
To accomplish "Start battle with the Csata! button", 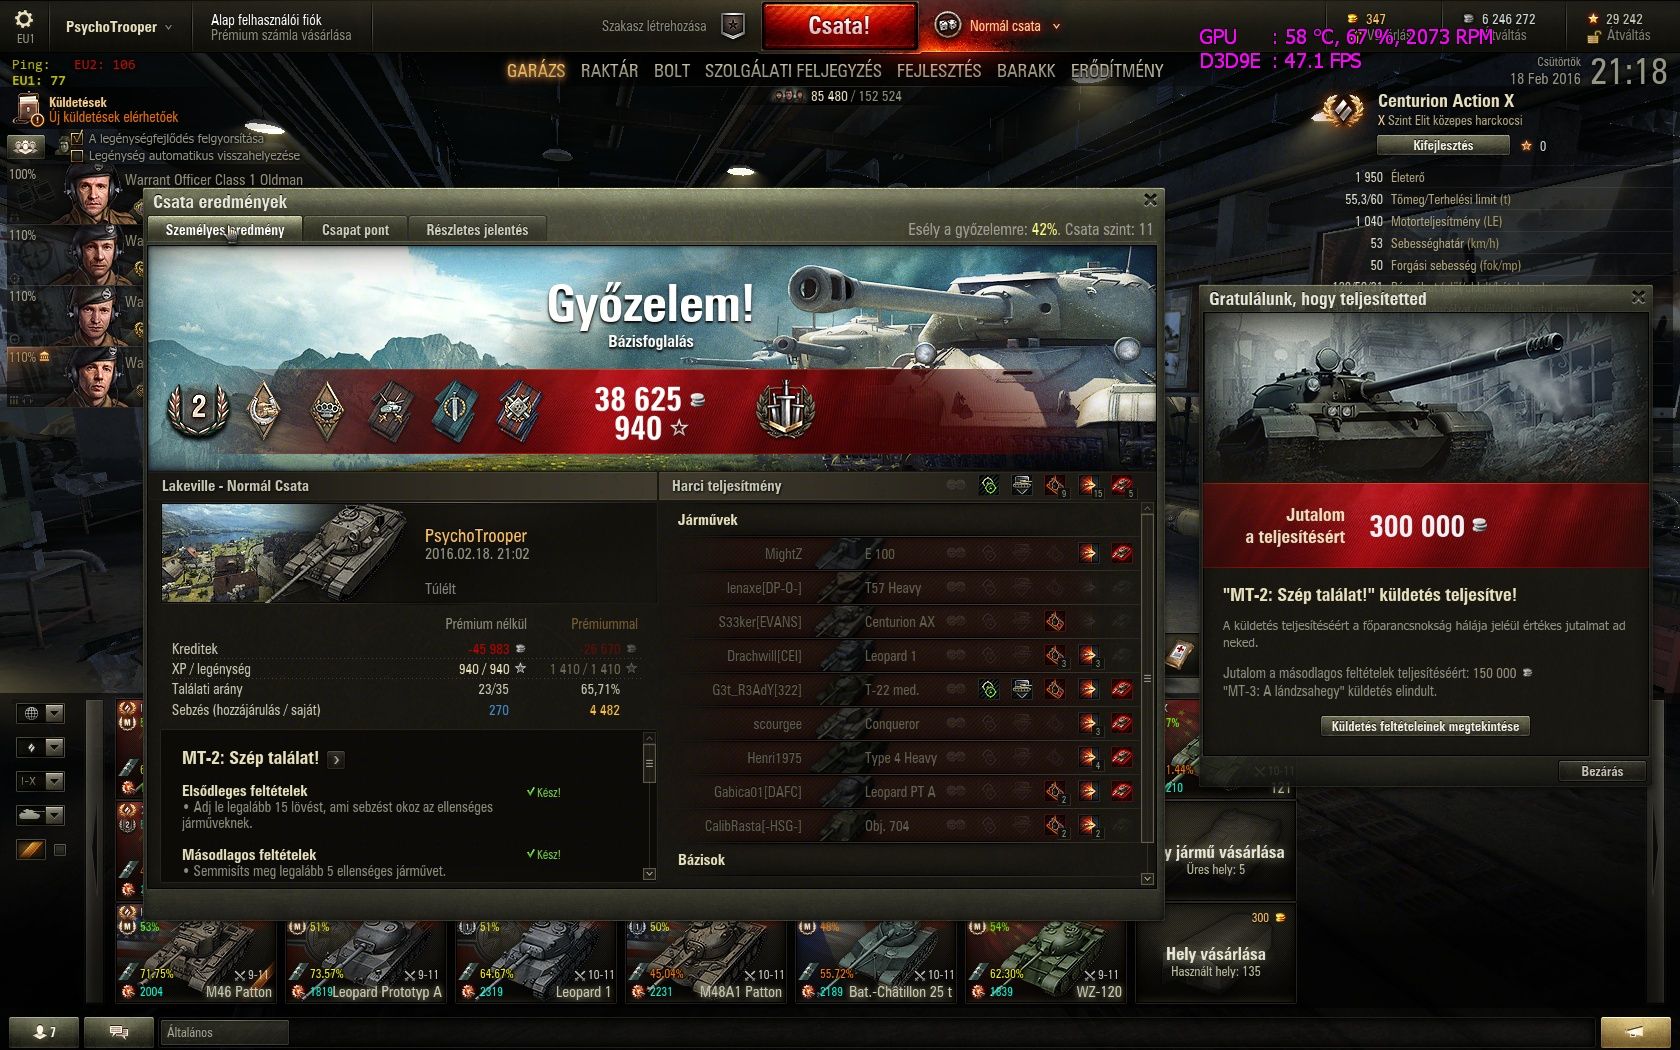I will [x=839, y=26].
